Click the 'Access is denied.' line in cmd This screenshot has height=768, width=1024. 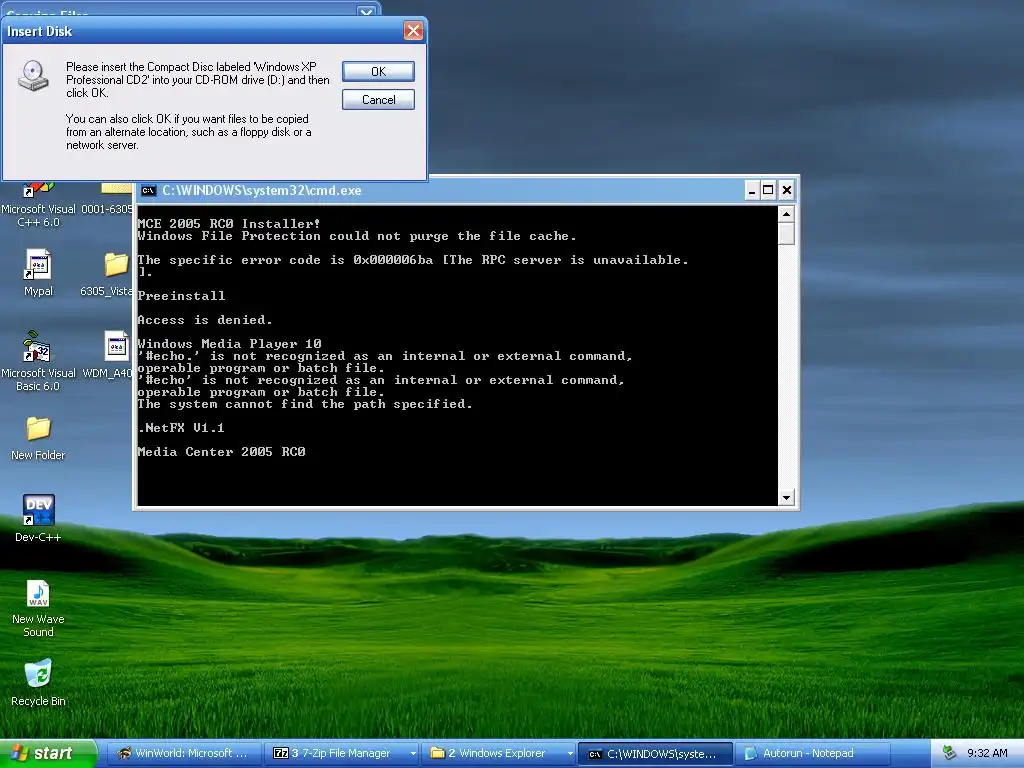pyautogui.click(x=204, y=320)
